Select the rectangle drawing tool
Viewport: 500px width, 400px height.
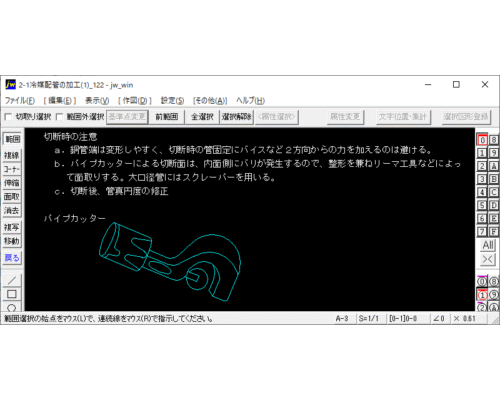[12, 294]
